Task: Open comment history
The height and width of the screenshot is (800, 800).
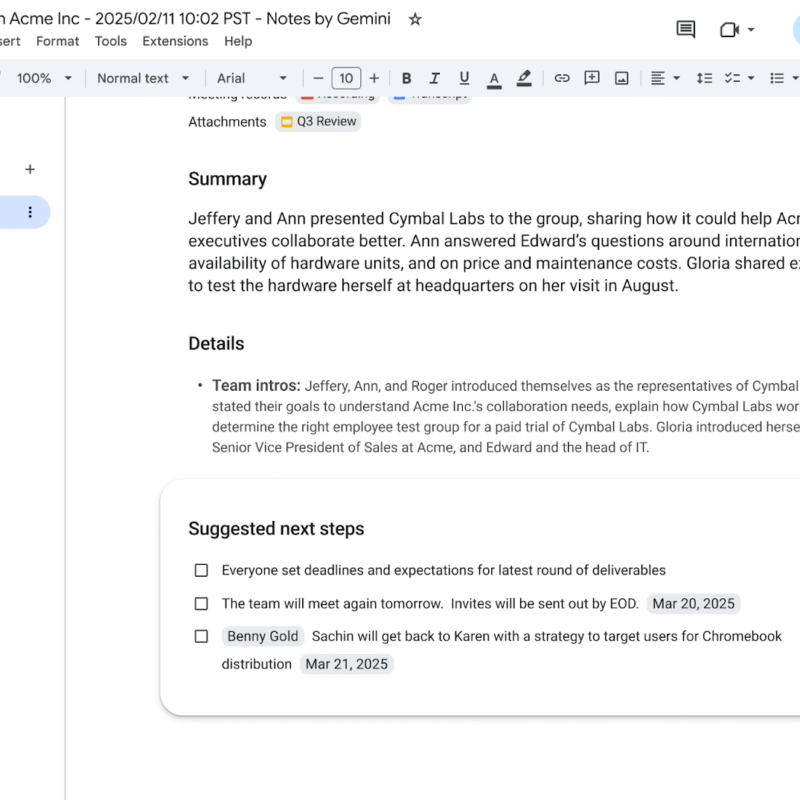Action: (x=685, y=29)
